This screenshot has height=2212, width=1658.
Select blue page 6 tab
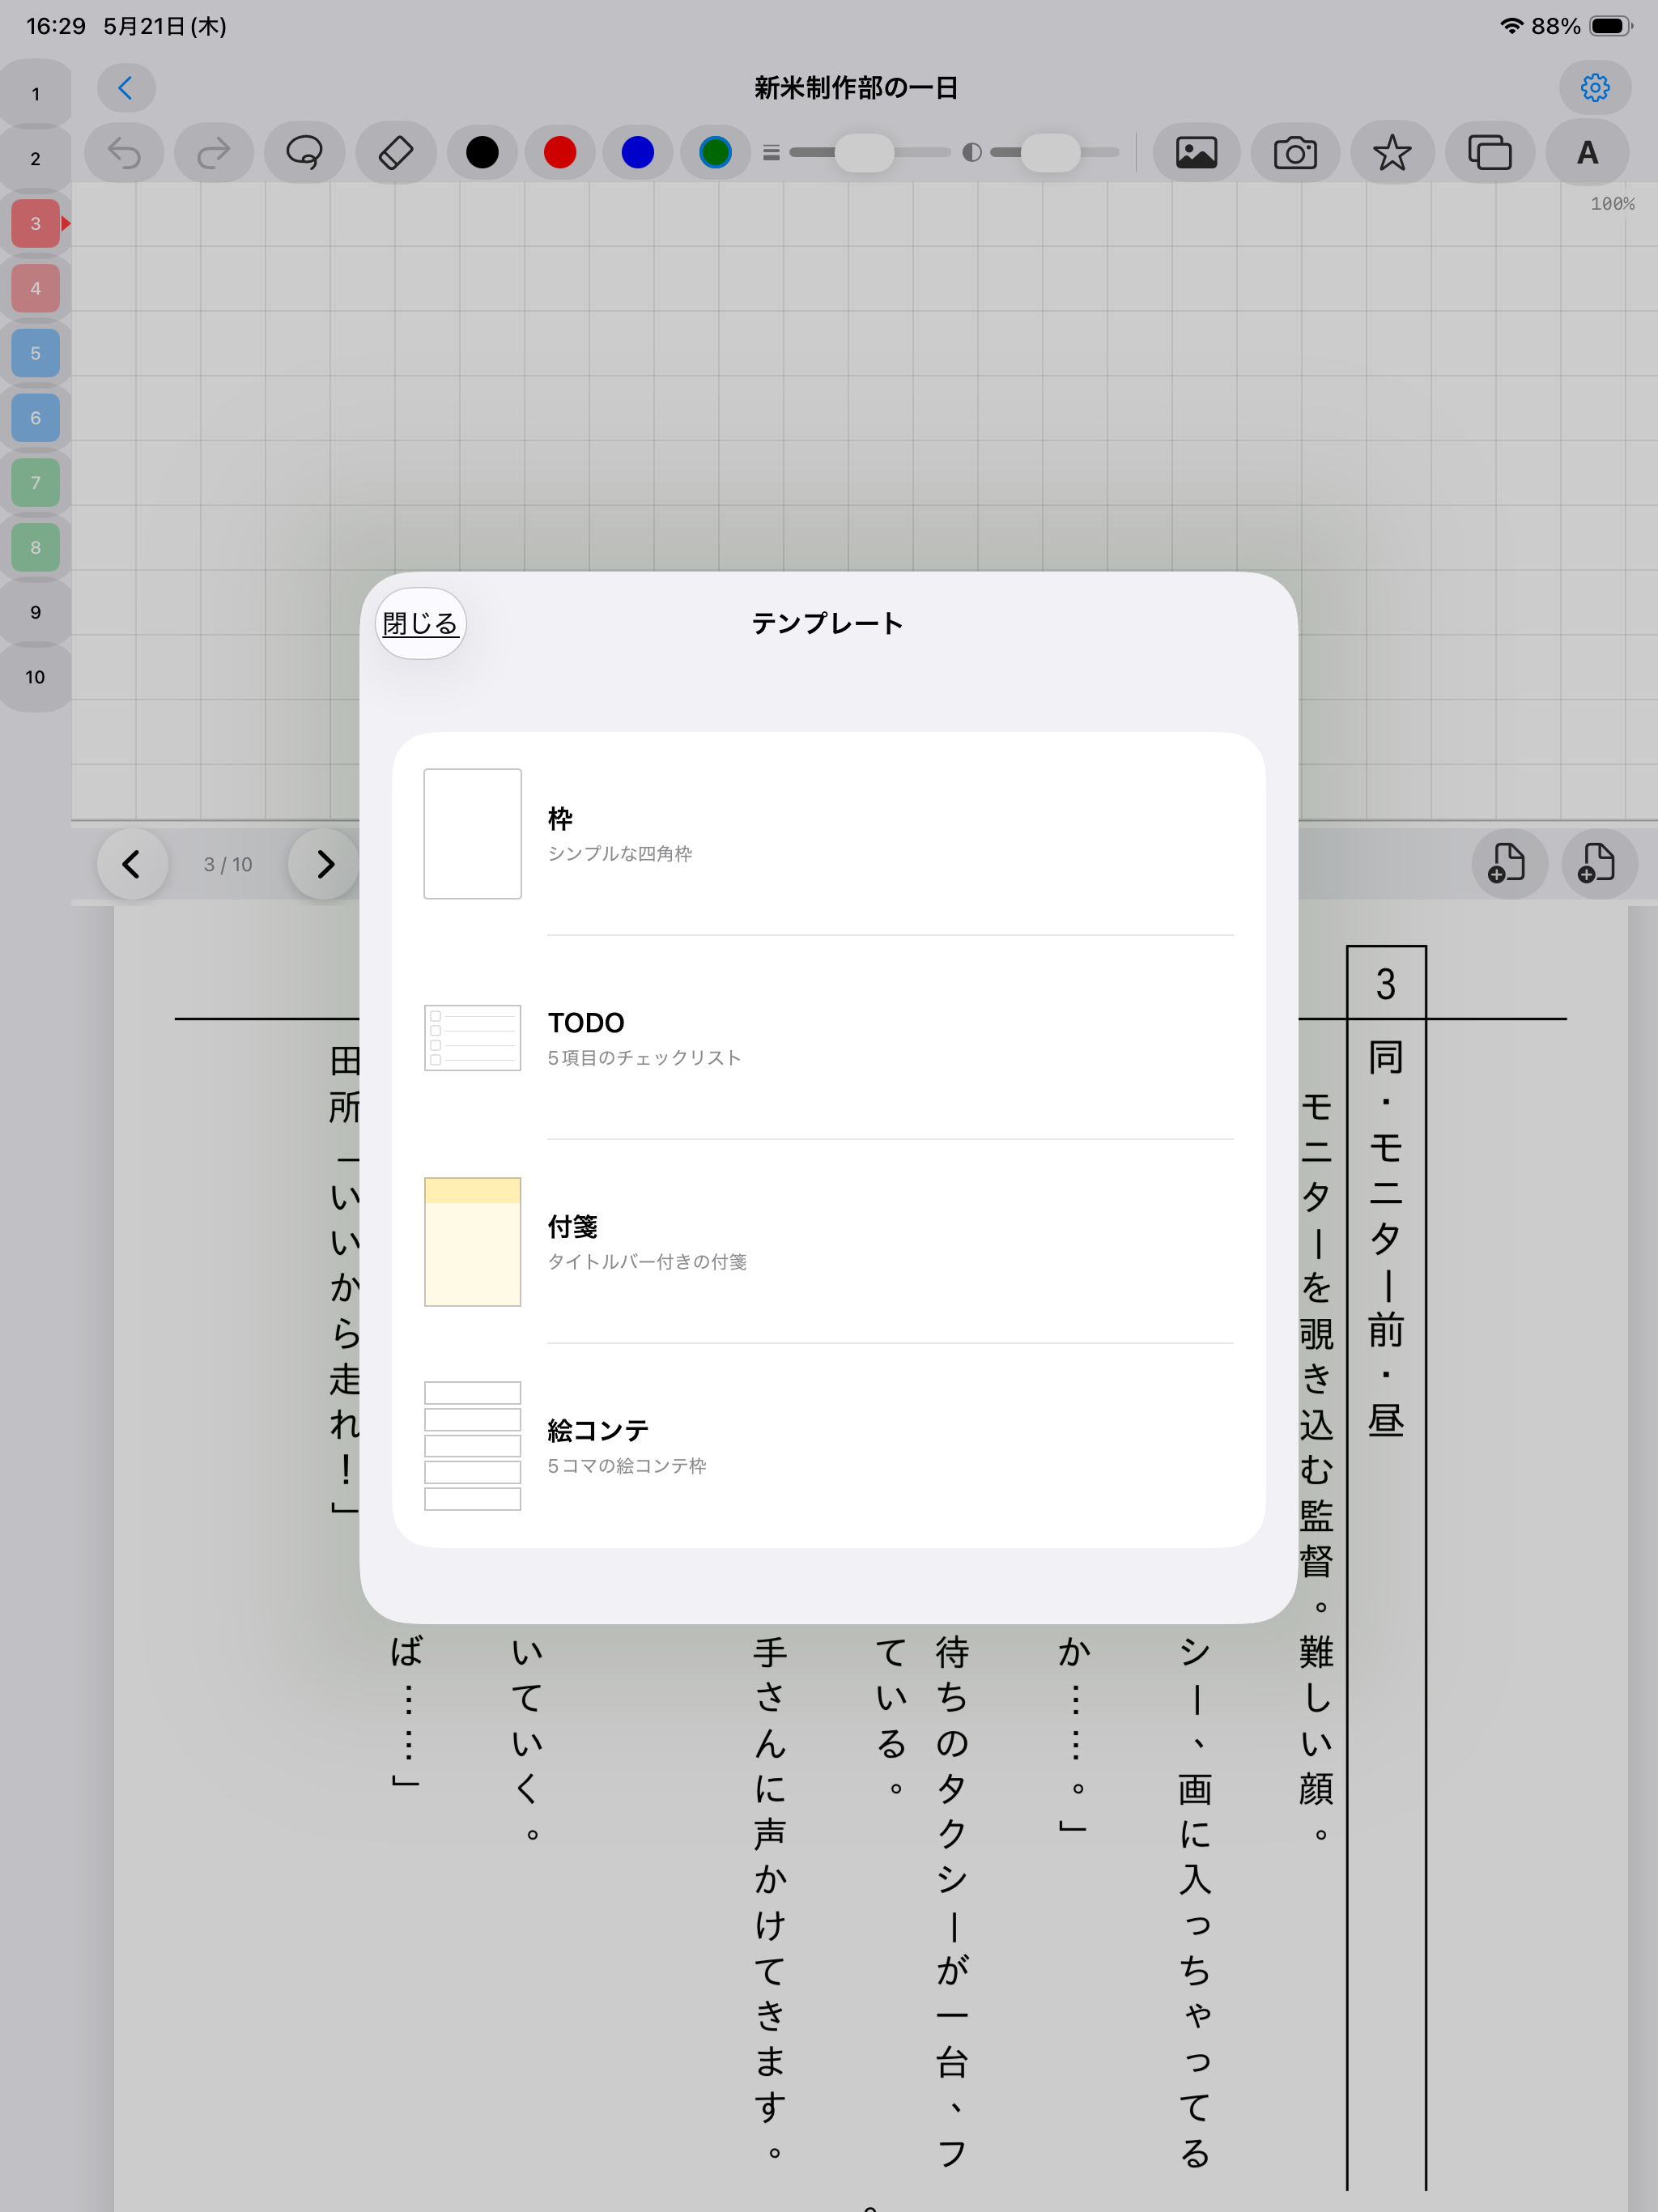tap(36, 418)
